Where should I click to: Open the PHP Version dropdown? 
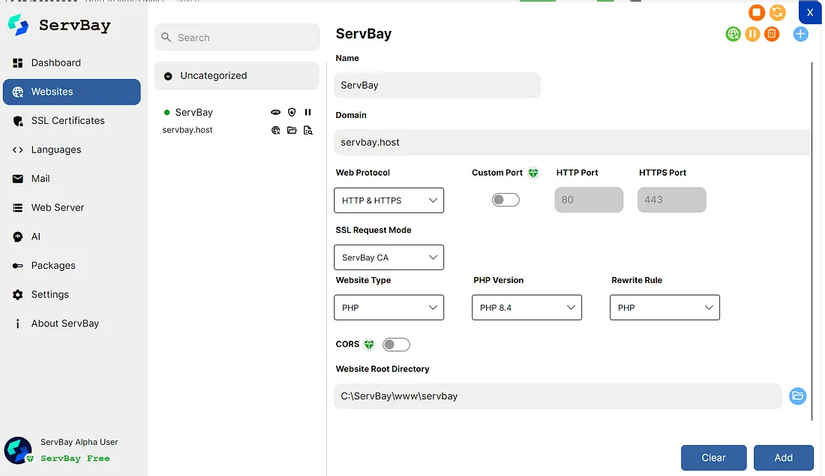[527, 308]
